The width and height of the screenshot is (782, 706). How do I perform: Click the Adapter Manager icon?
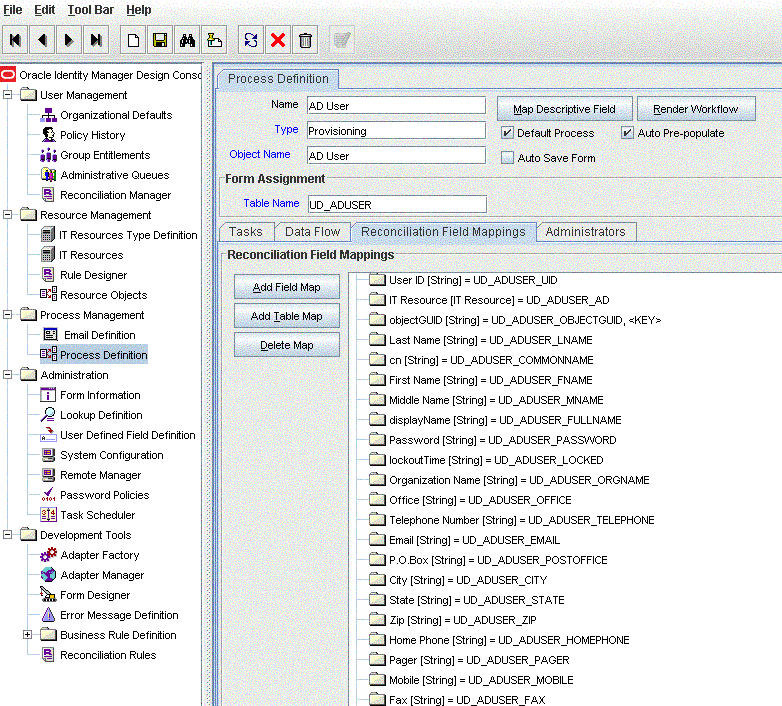pyautogui.click(x=48, y=575)
